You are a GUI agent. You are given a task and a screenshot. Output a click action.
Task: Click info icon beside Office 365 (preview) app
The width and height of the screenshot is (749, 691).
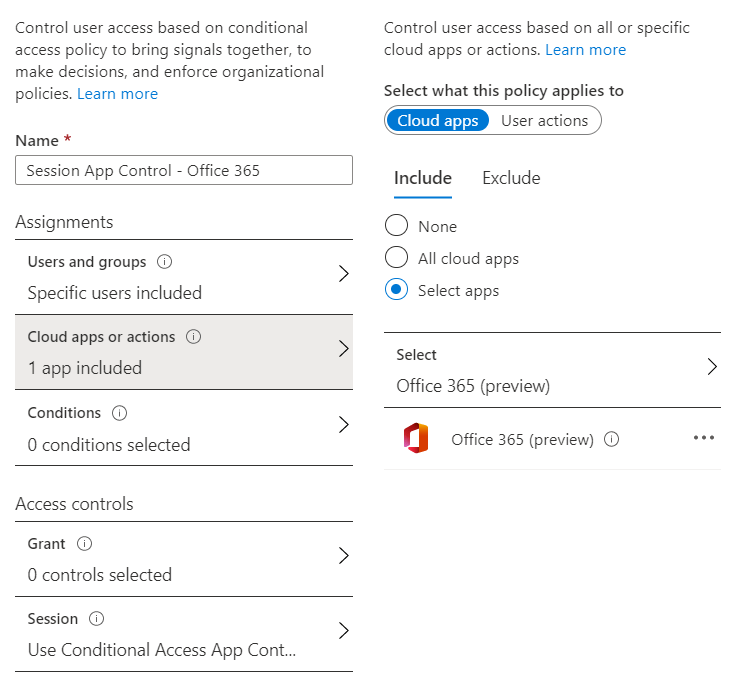612,439
